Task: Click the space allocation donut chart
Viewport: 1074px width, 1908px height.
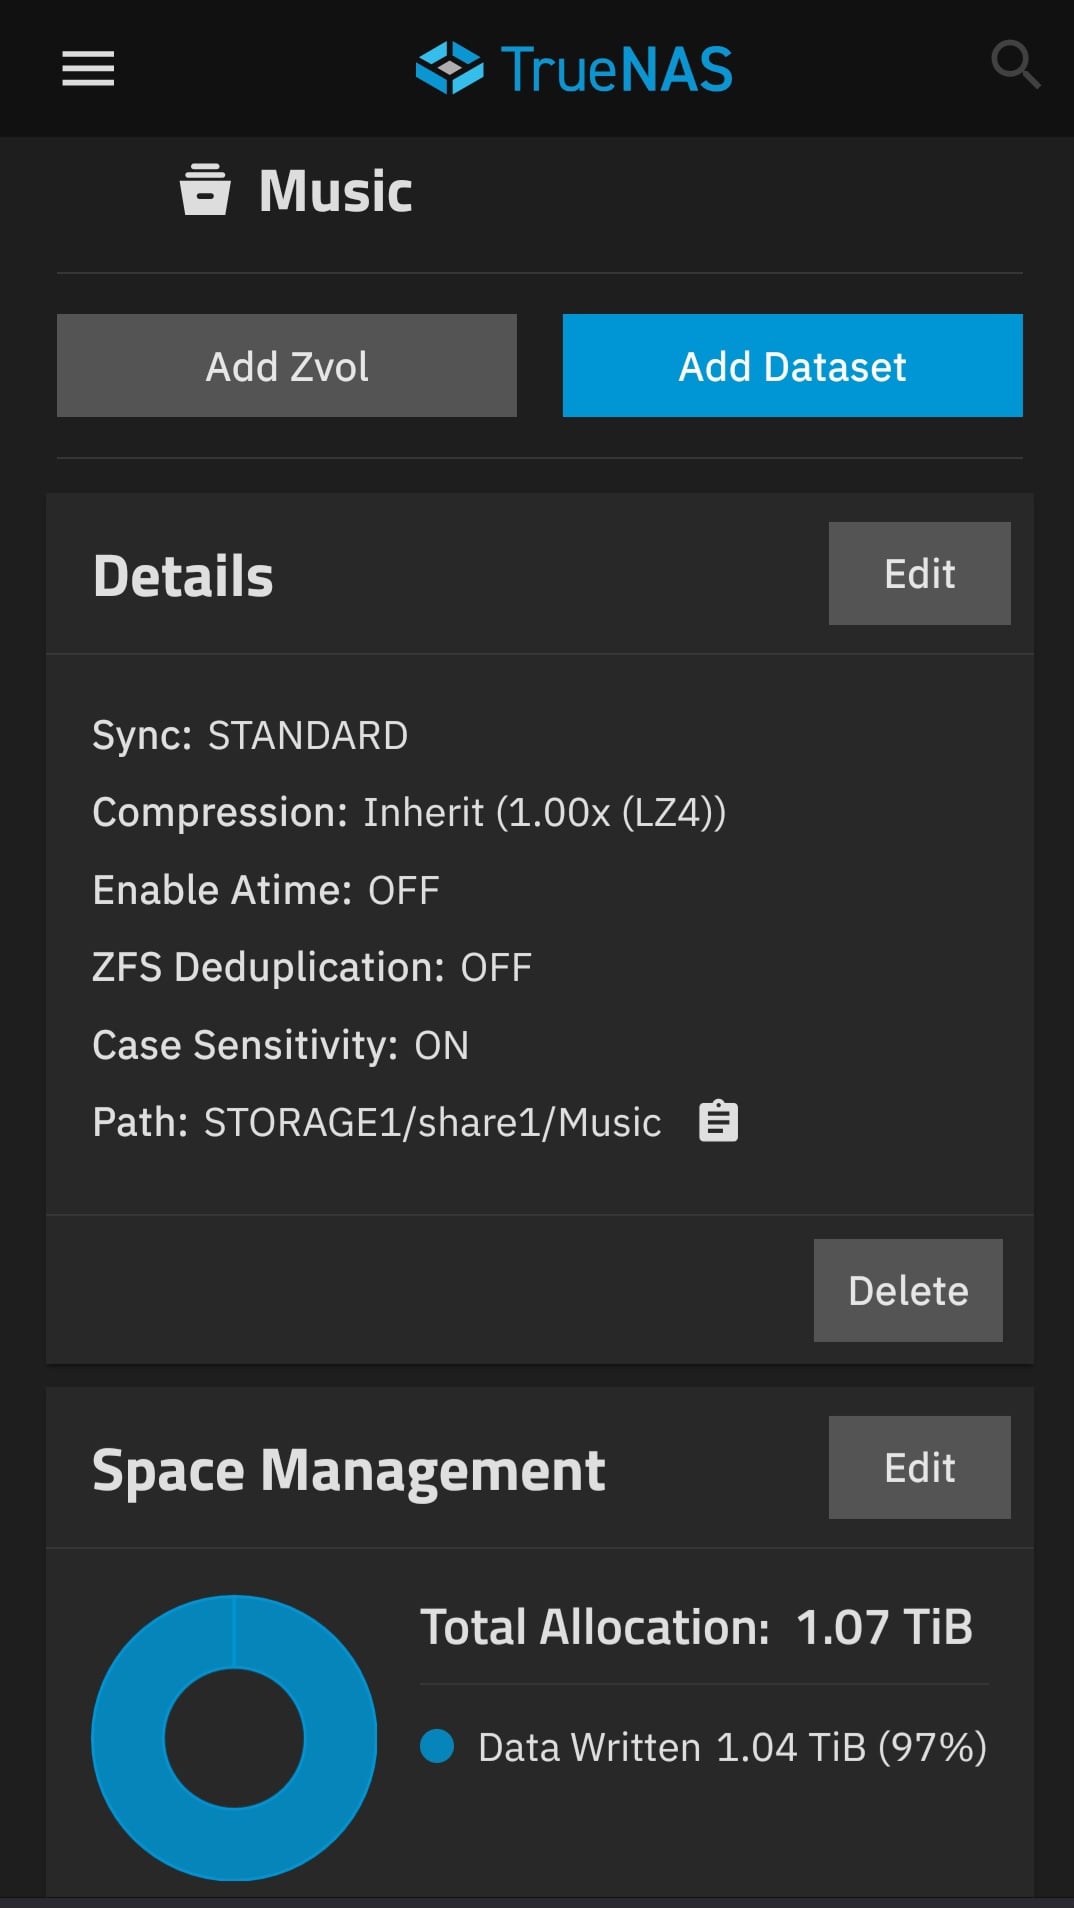Action: (x=234, y=1738)
